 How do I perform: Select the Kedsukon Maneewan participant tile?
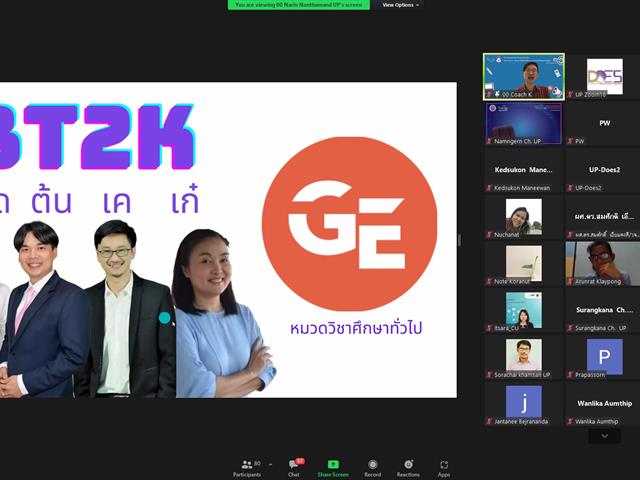coord(524,170)
